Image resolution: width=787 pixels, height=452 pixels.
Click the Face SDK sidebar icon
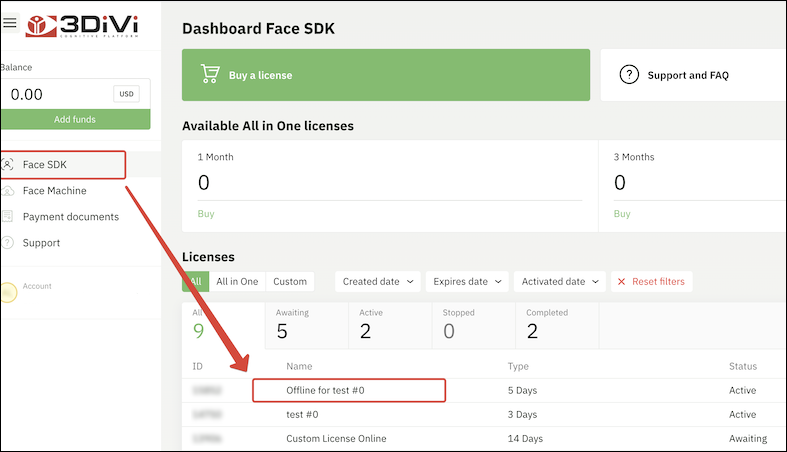[8, 165]
